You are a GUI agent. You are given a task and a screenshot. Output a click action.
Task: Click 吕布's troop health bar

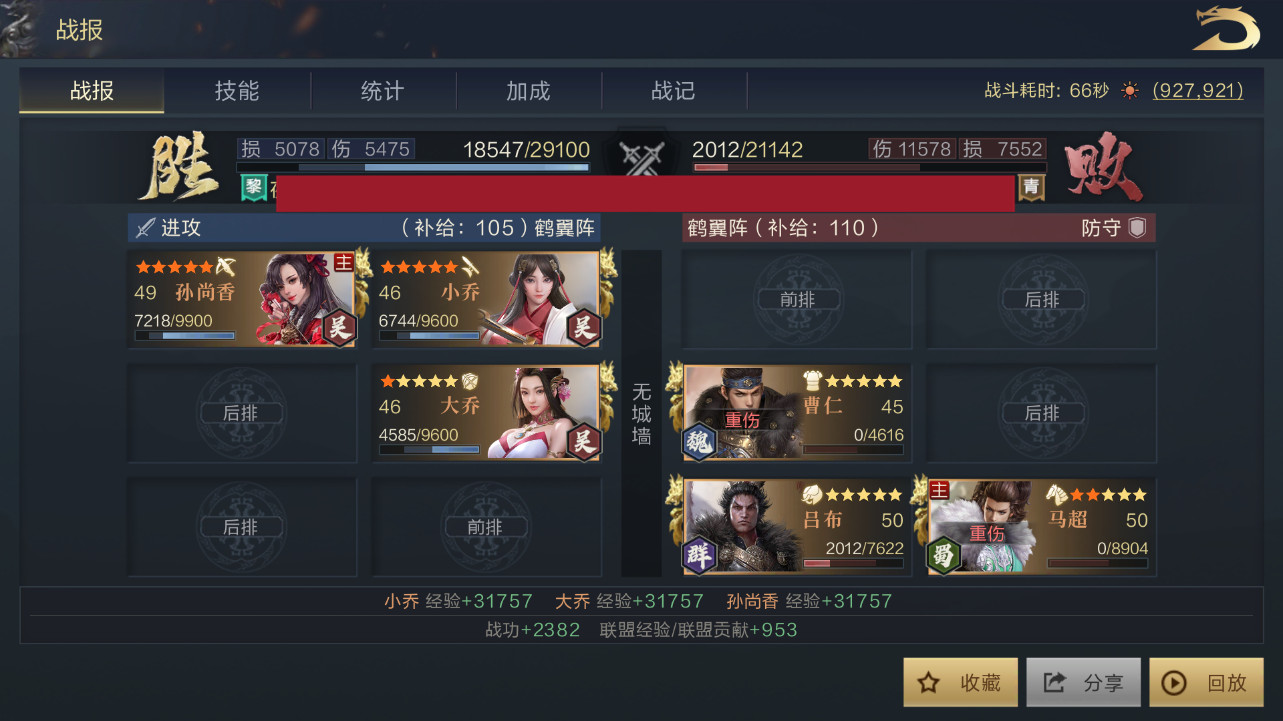(853, 563)
